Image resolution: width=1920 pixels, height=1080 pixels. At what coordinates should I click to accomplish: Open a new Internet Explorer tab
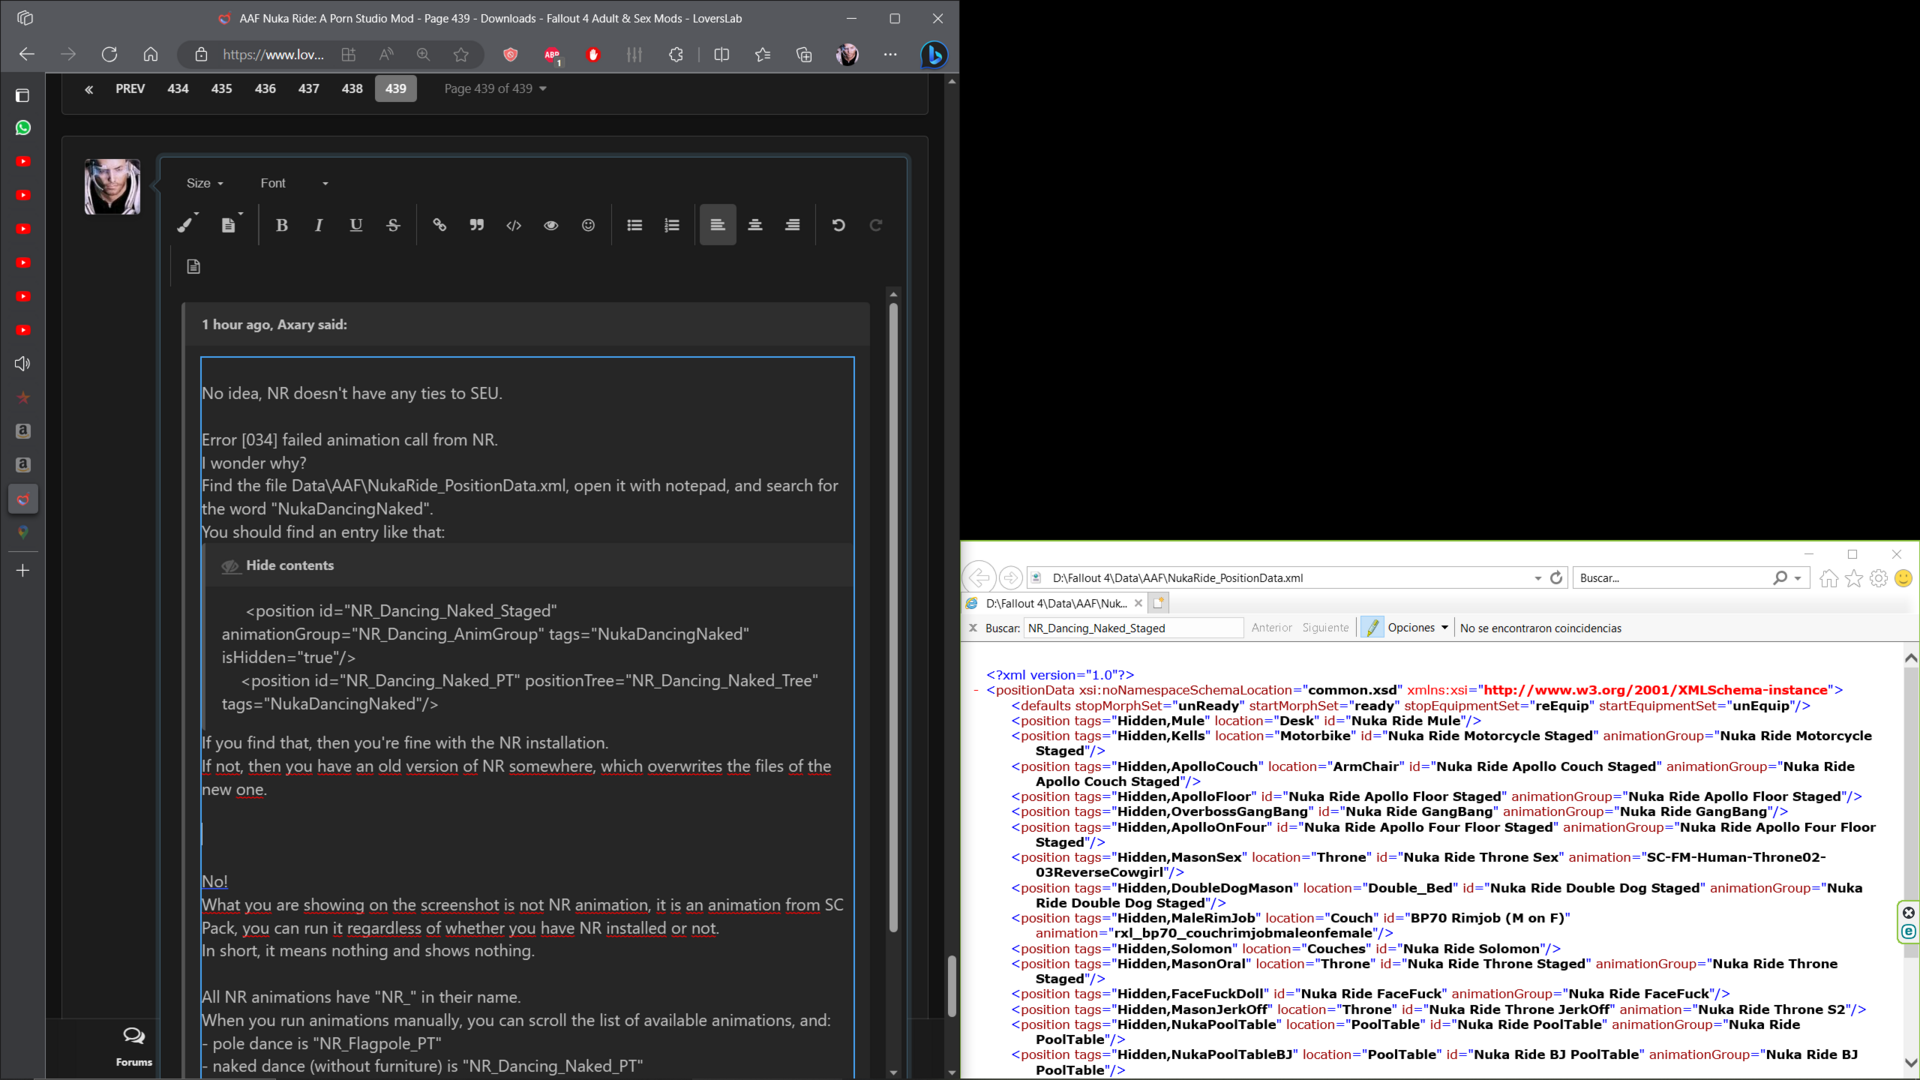(x=1159, y=603)
